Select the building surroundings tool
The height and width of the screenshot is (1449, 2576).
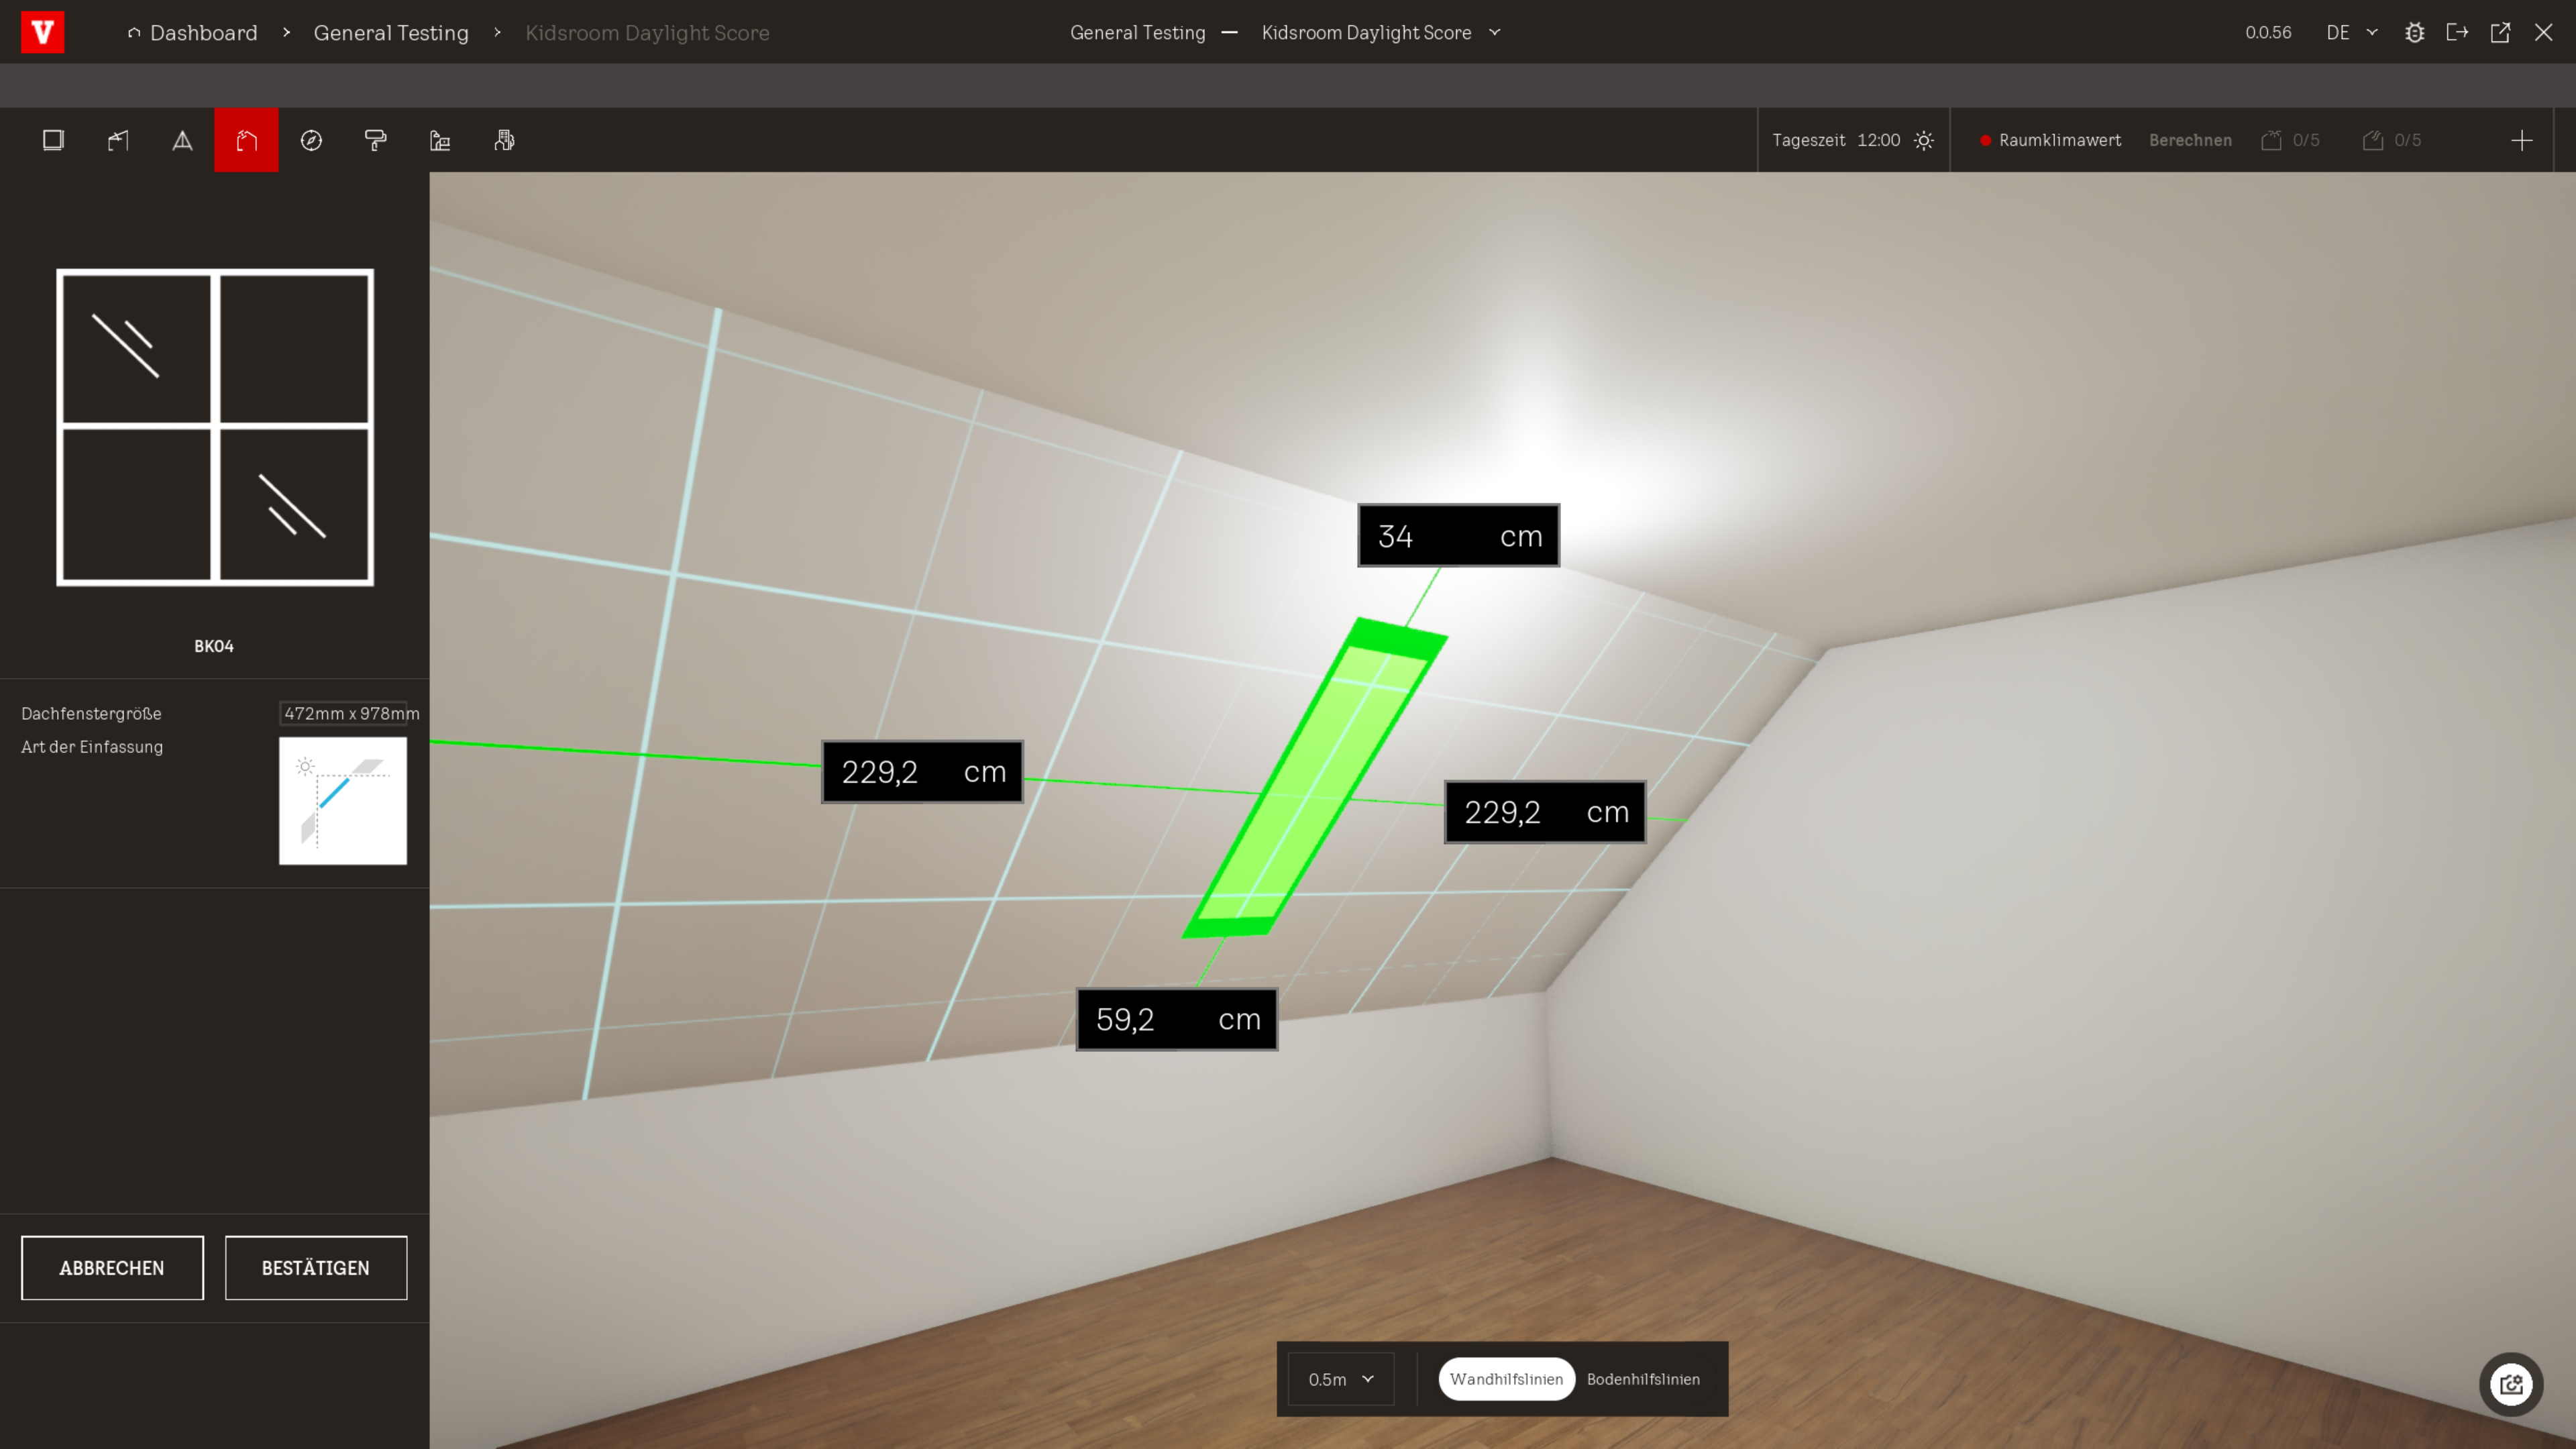(x=504, y=140)
